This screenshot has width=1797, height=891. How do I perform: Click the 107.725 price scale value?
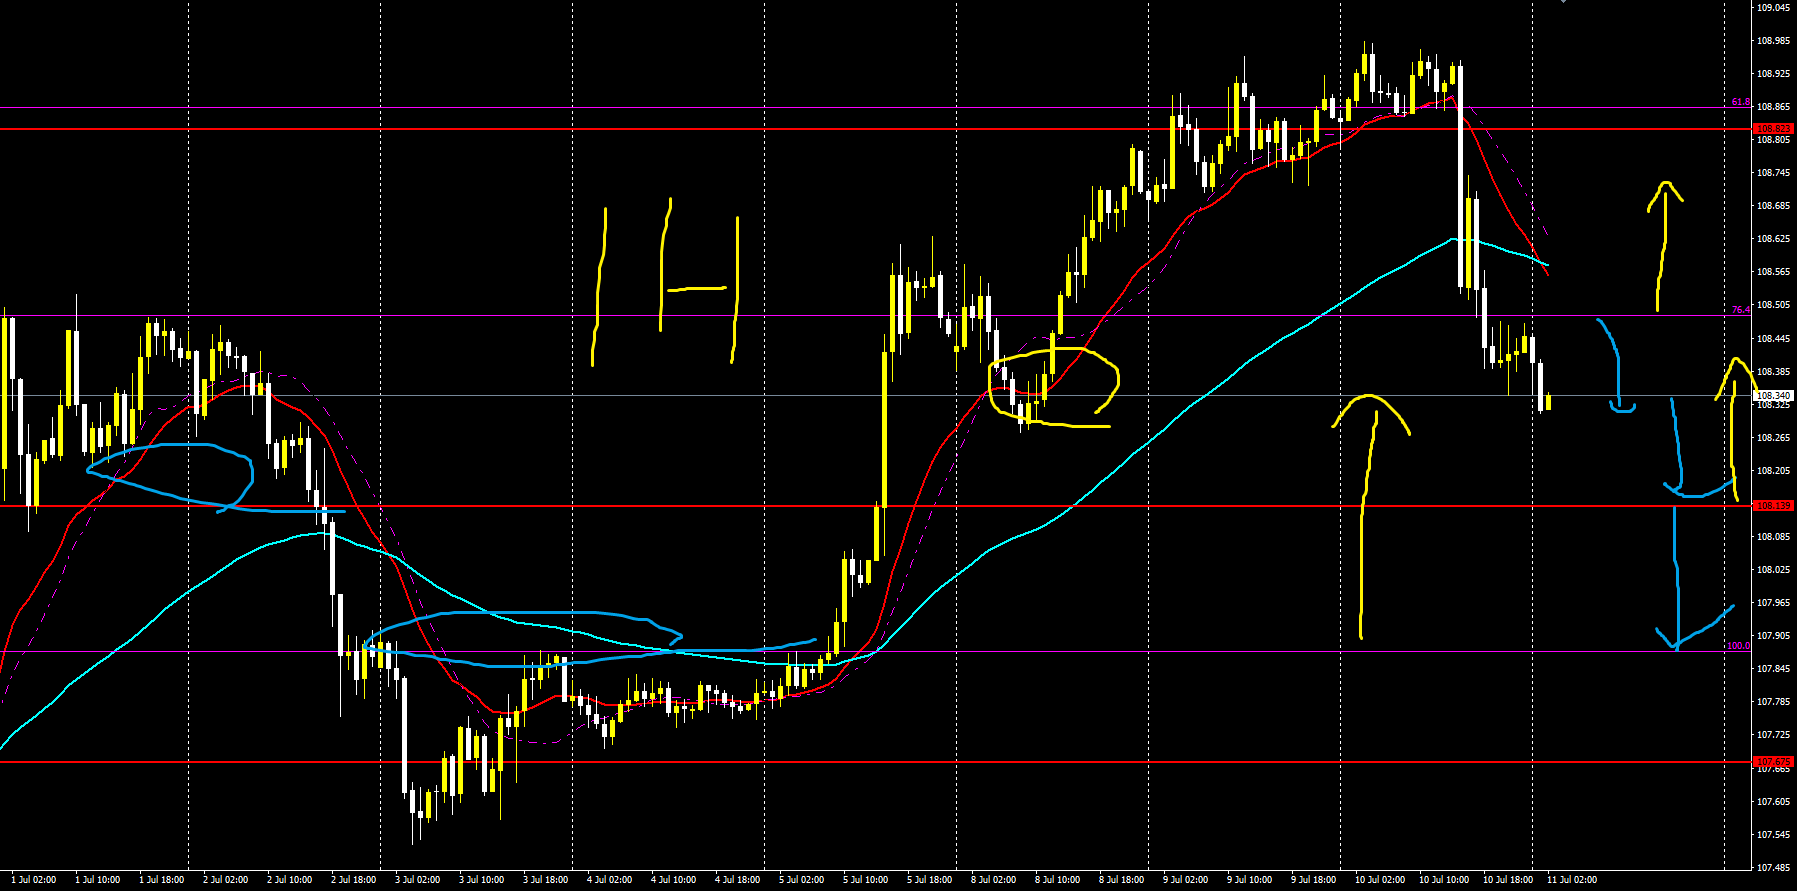[1774, 735]
